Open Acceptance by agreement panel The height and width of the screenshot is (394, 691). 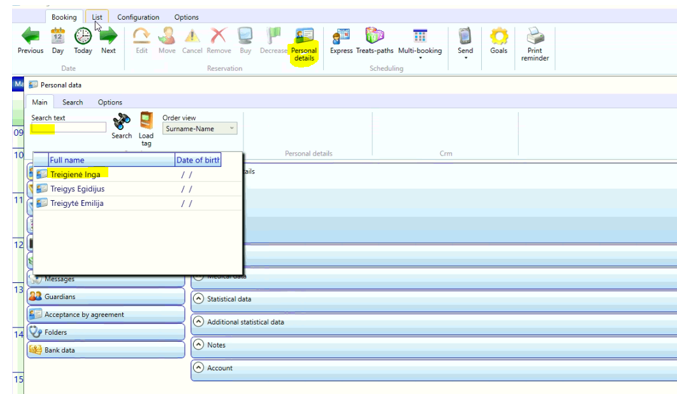(x=106, y=315)
